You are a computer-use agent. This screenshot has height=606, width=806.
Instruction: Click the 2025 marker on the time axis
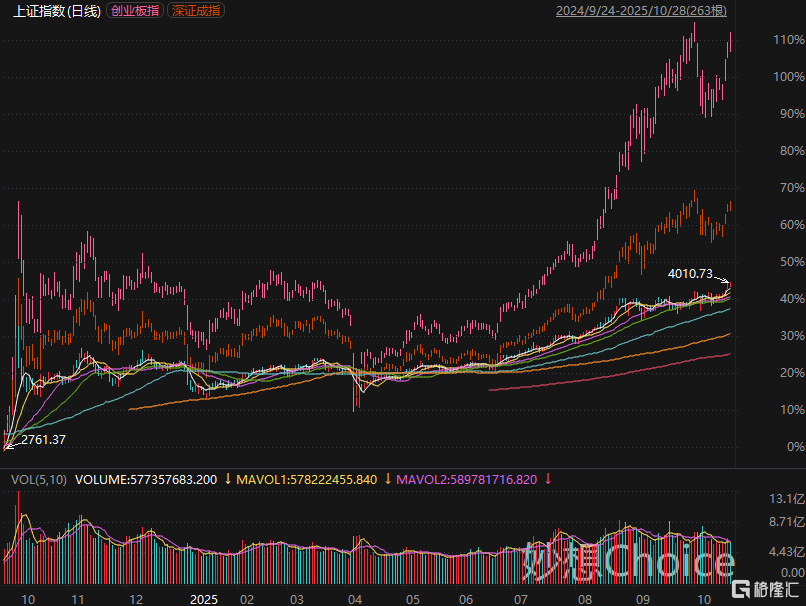(x=204, y=598)
